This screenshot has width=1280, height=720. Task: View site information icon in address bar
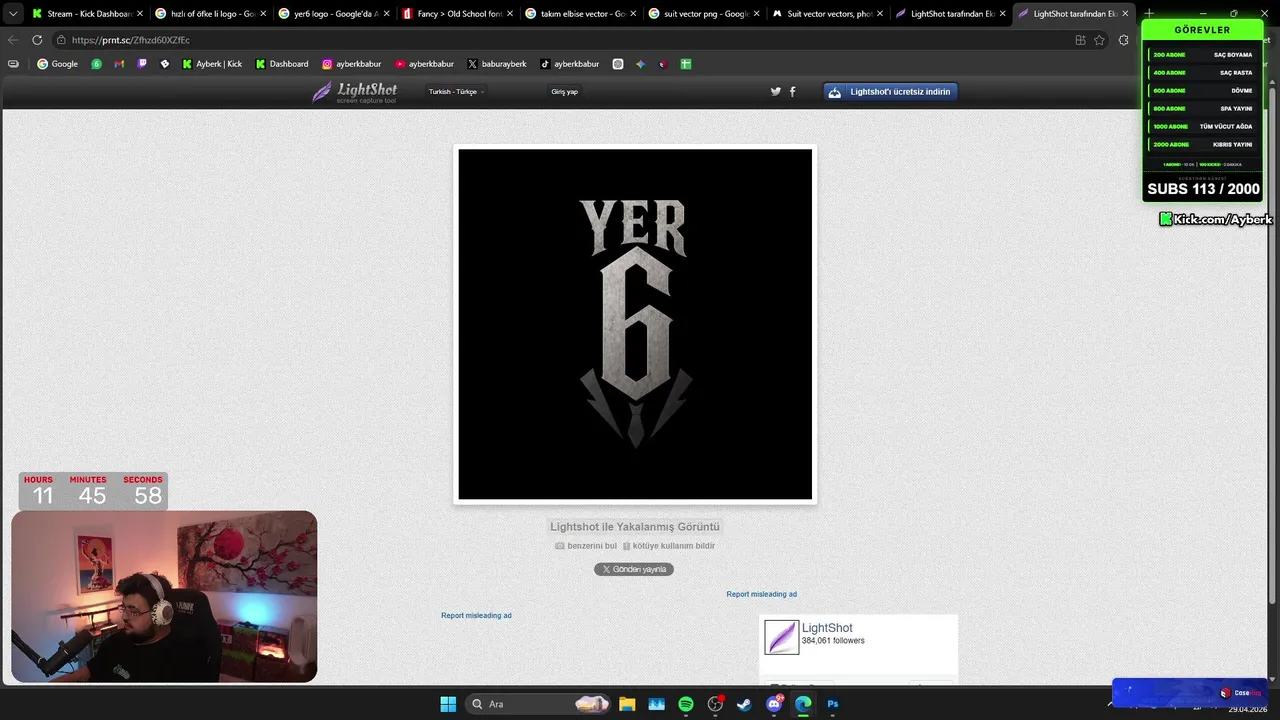click(x=61, y=40)
